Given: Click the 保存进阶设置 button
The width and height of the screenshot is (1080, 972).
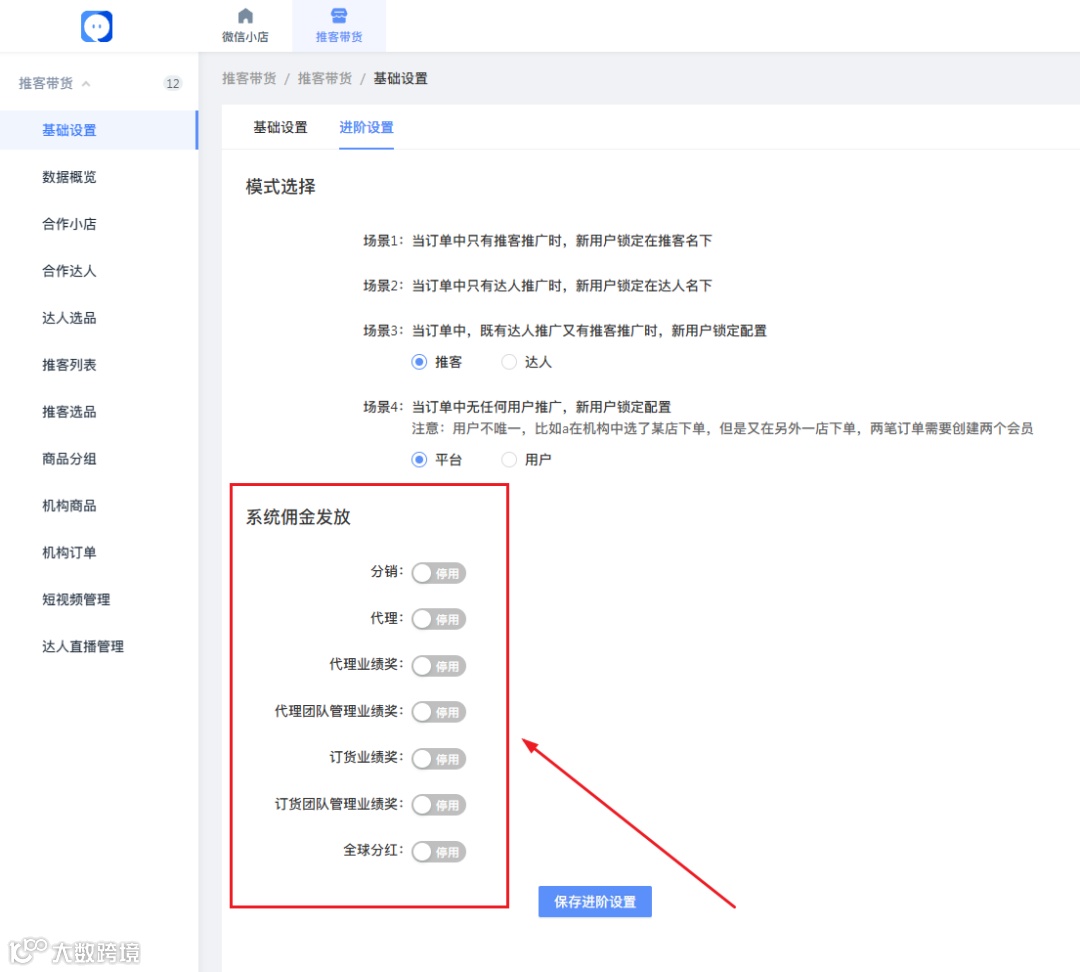Looking at the screenshot, I should pos(595,902).
